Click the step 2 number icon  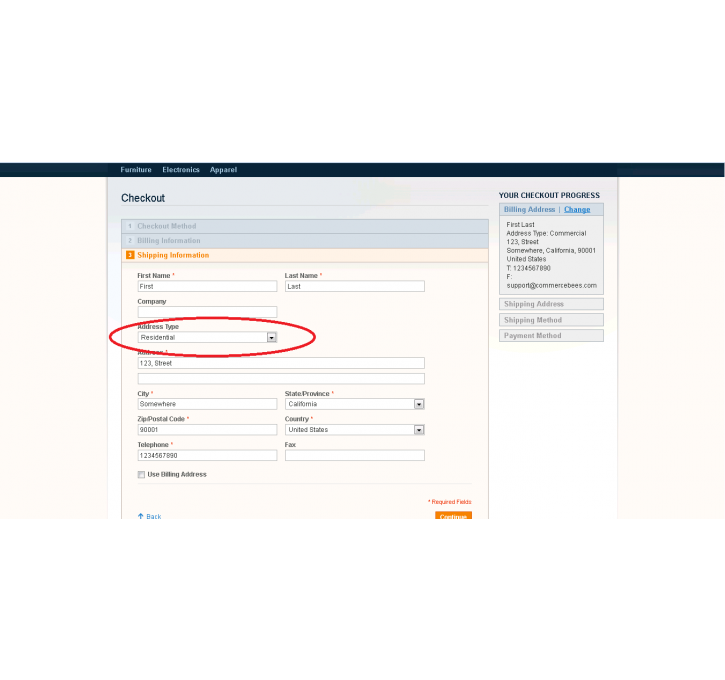point(130,241)
